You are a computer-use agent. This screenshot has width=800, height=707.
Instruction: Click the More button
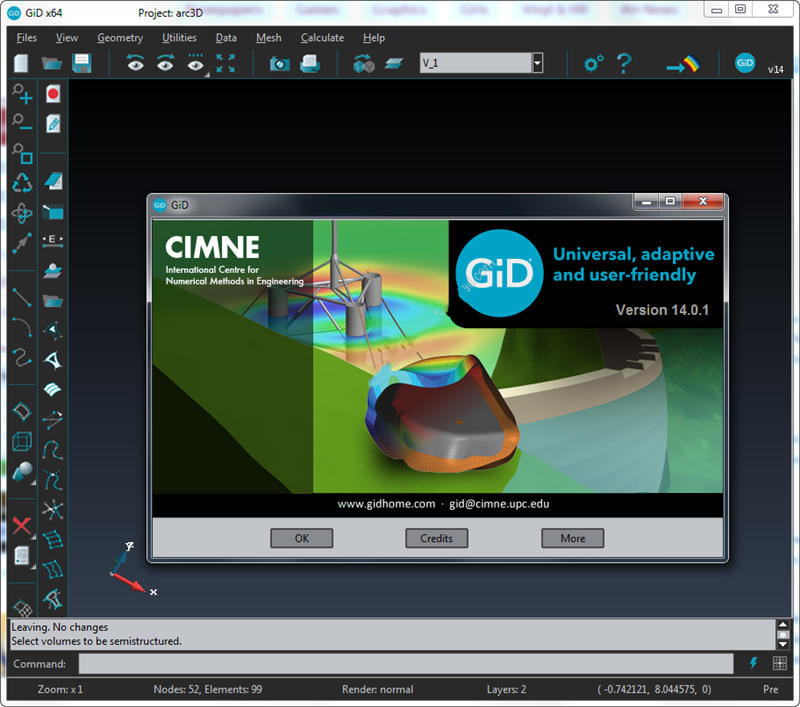click(x=572, y=538)
